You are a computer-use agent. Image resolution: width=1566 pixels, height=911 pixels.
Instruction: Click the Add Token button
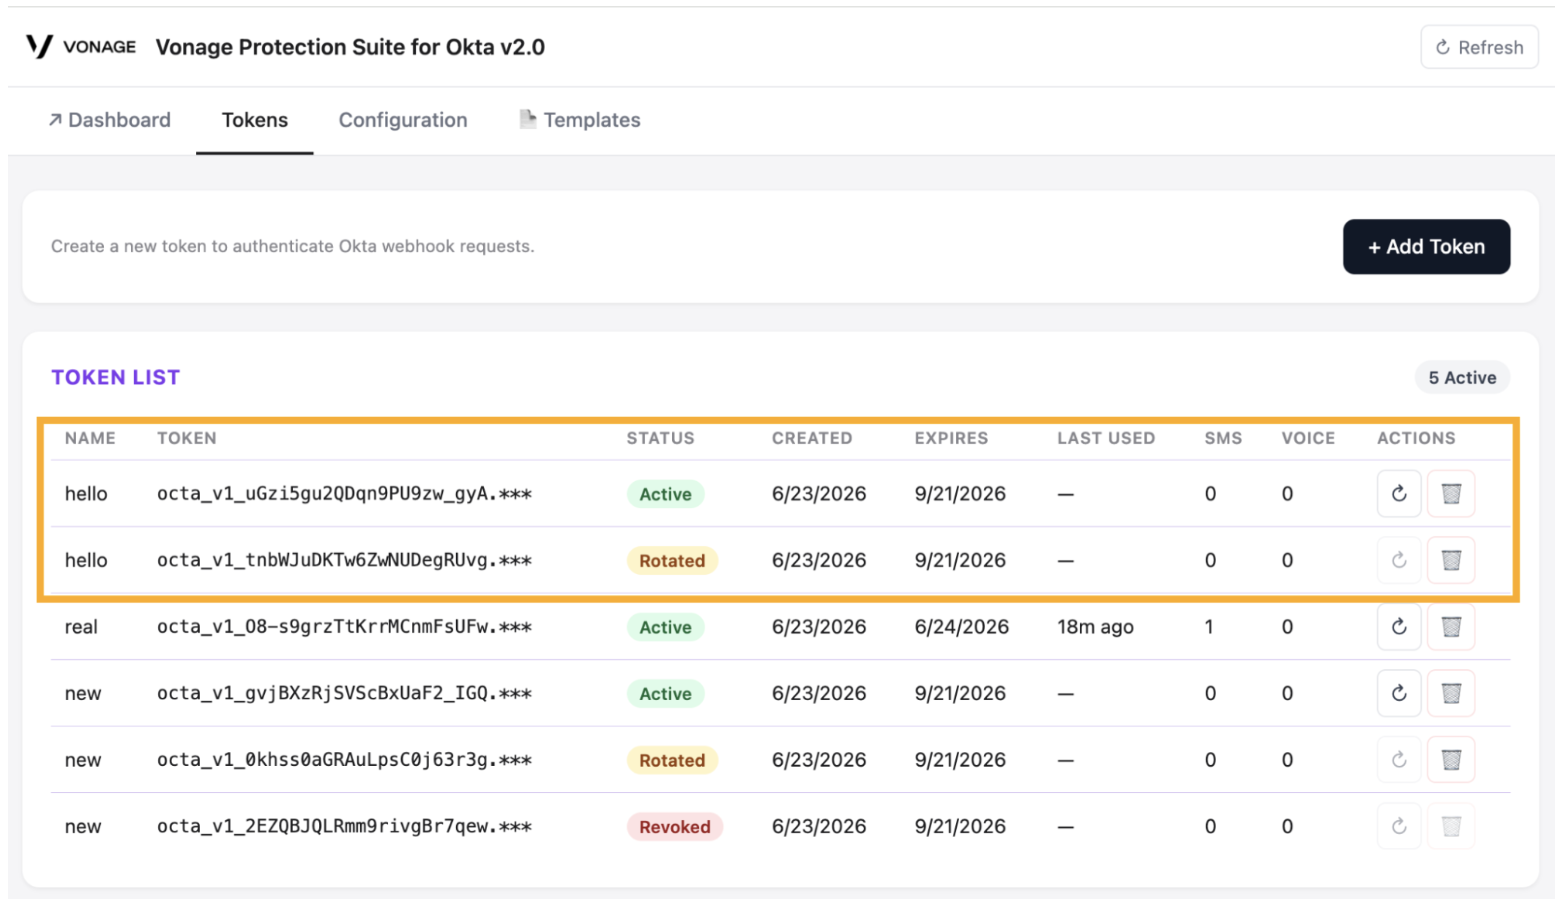point(1425,247)
